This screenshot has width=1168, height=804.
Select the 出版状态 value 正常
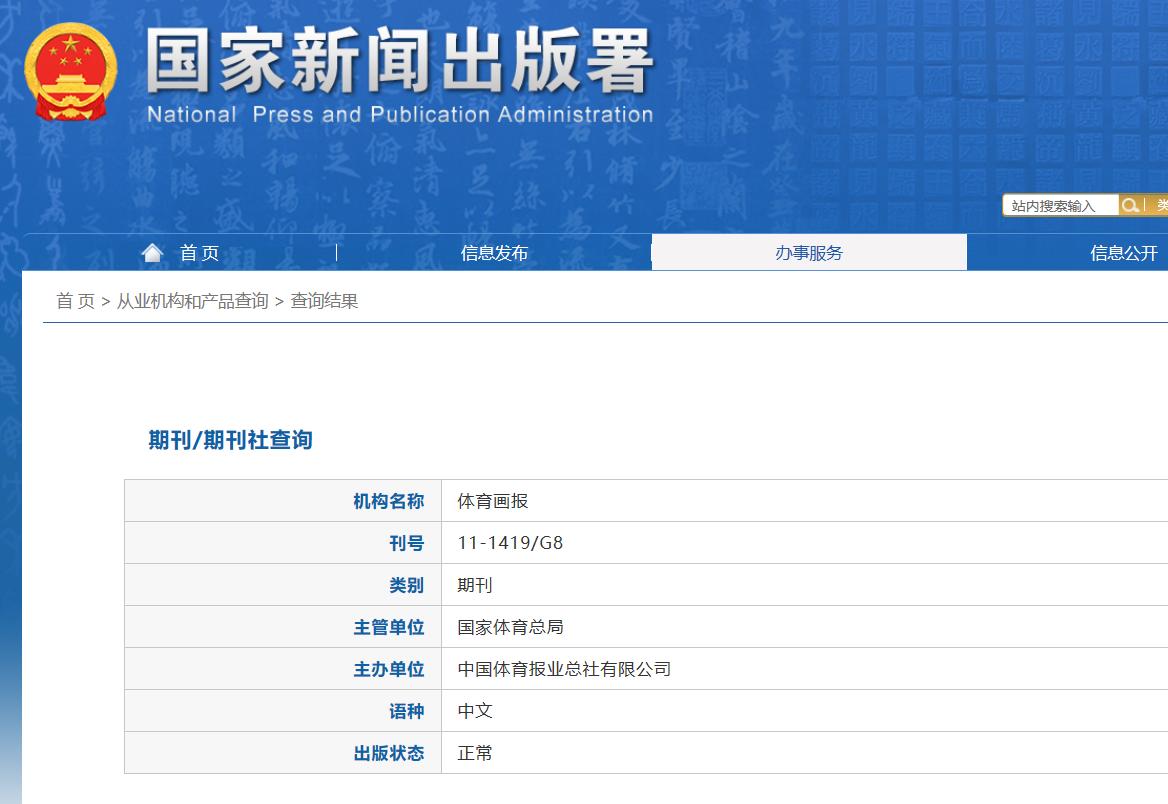(474, 753)
